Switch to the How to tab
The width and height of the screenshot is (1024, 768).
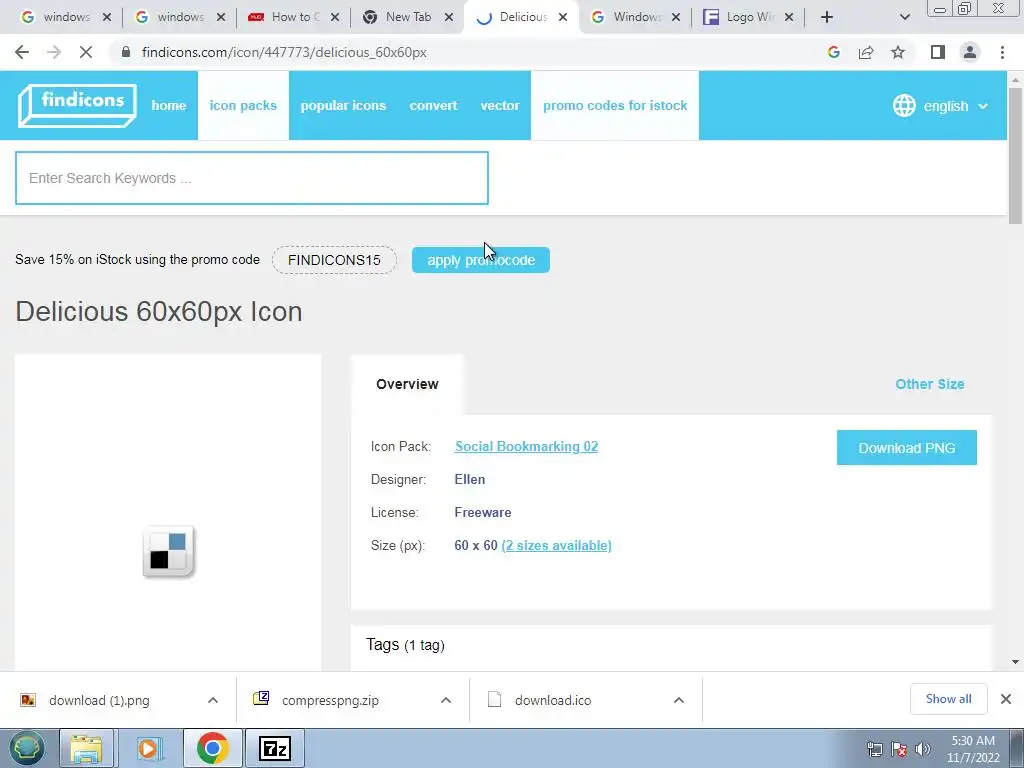[293, 17]
